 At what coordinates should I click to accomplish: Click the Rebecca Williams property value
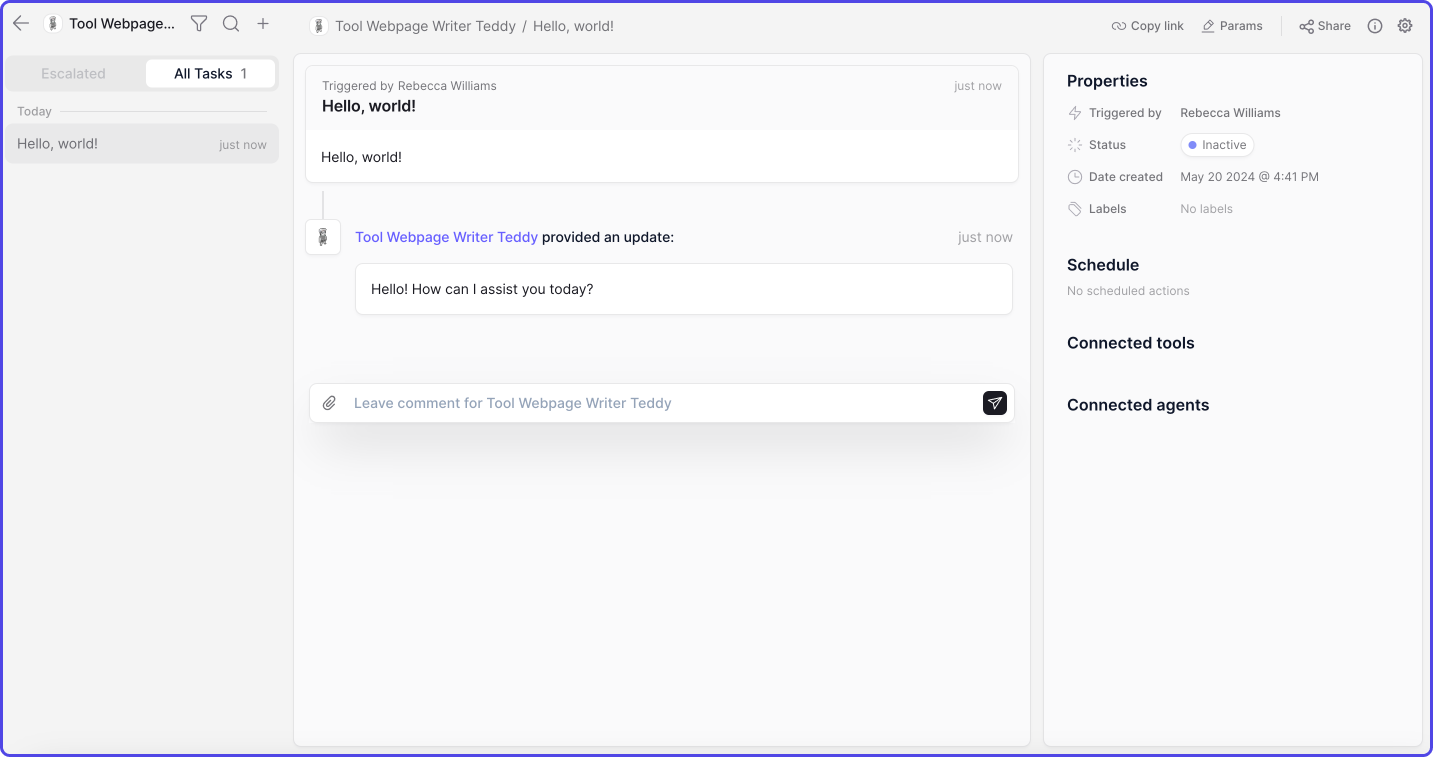1230,113
